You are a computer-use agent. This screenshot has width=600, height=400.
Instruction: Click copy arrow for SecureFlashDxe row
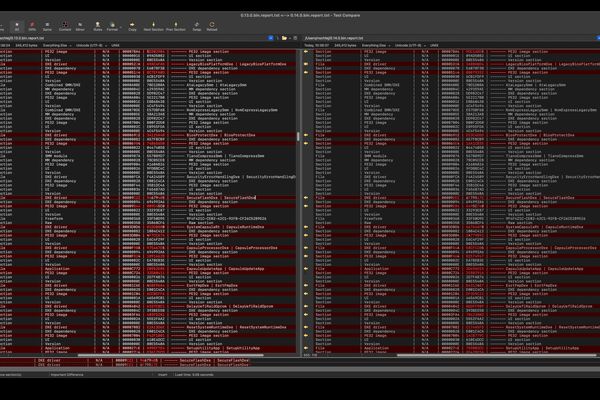[306, 198]
